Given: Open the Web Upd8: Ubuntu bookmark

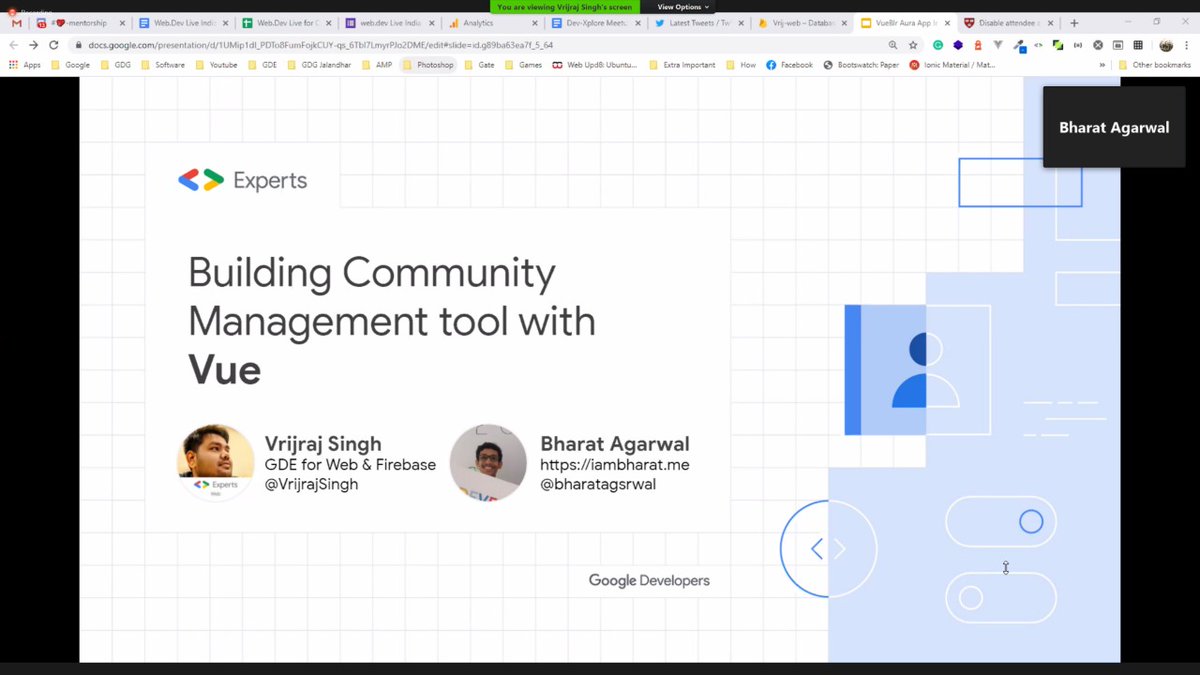Looking at the screenshot, I should click(x=595, y=65).
